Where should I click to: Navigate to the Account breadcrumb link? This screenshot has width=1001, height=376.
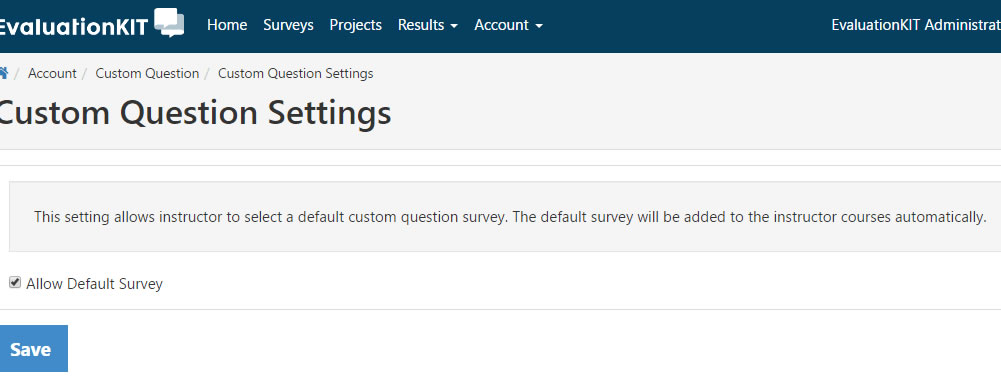click(x=52, y=73)
